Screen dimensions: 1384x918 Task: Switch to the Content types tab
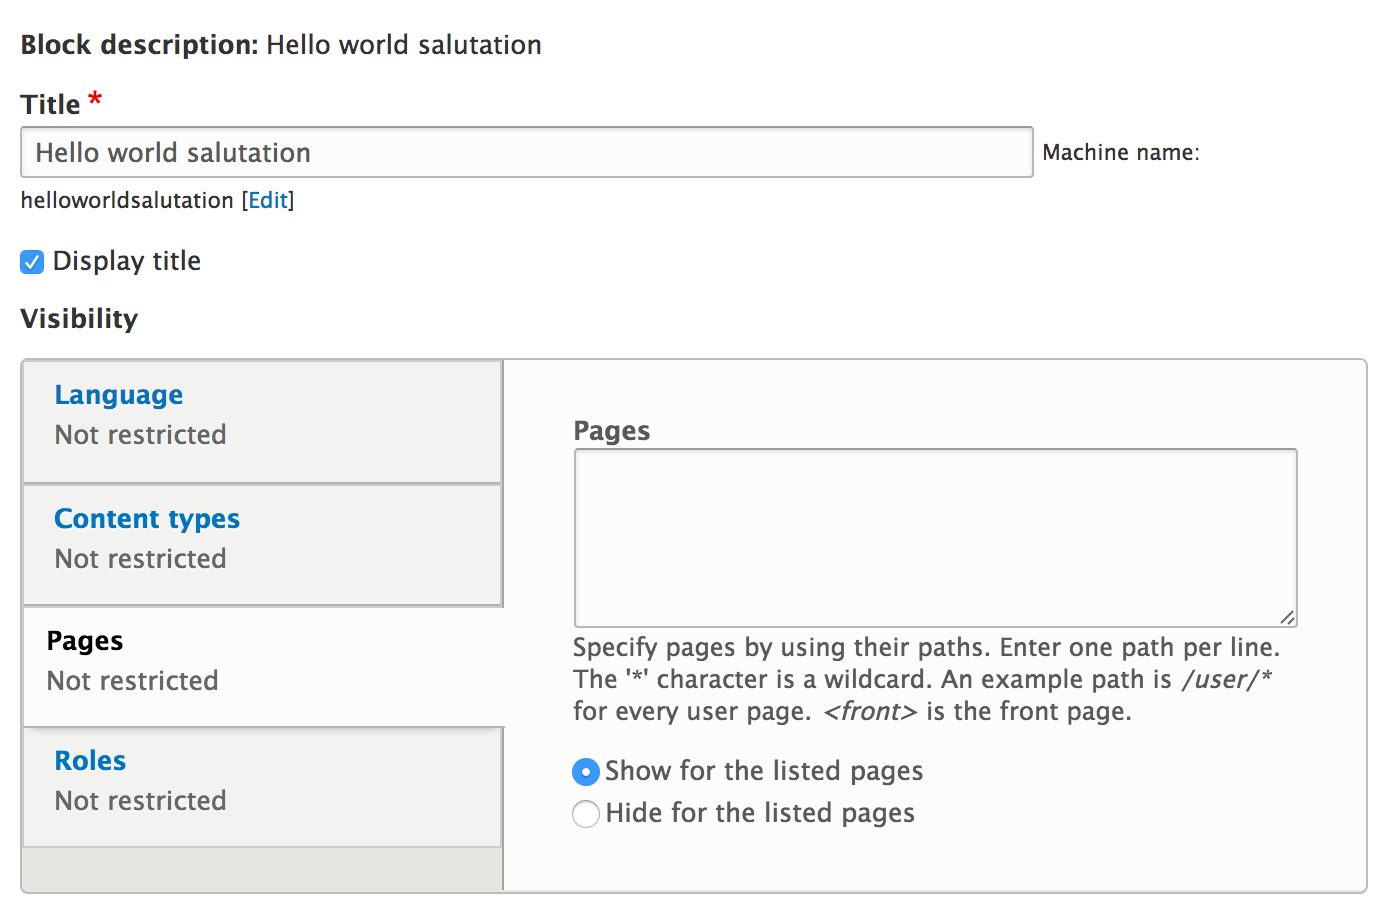tap(147, 520)
